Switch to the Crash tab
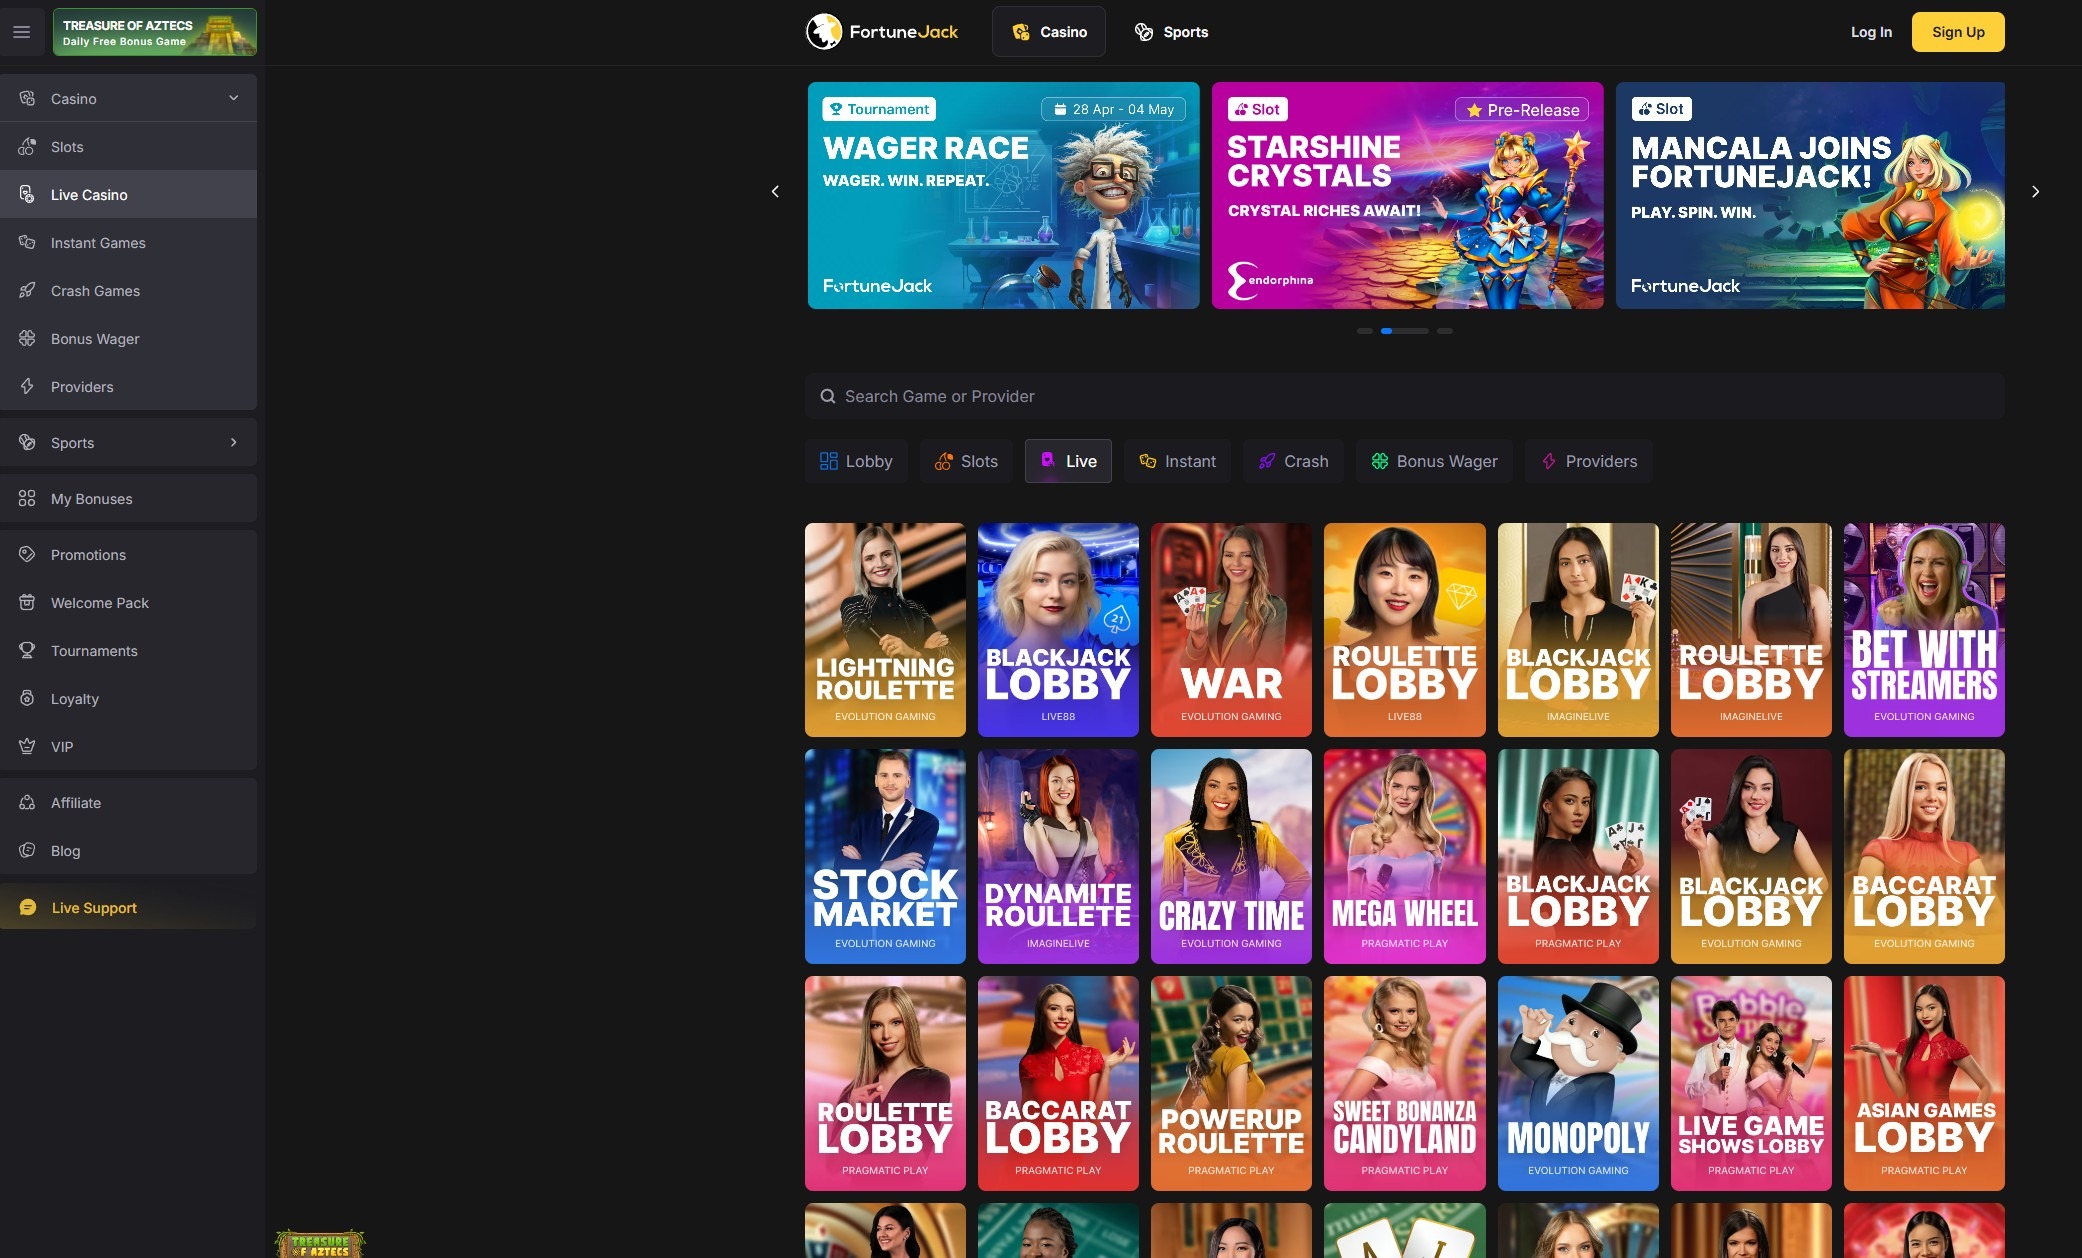The width and height of the screenshot is (2082, 1258). click(x=1293, y=461)
